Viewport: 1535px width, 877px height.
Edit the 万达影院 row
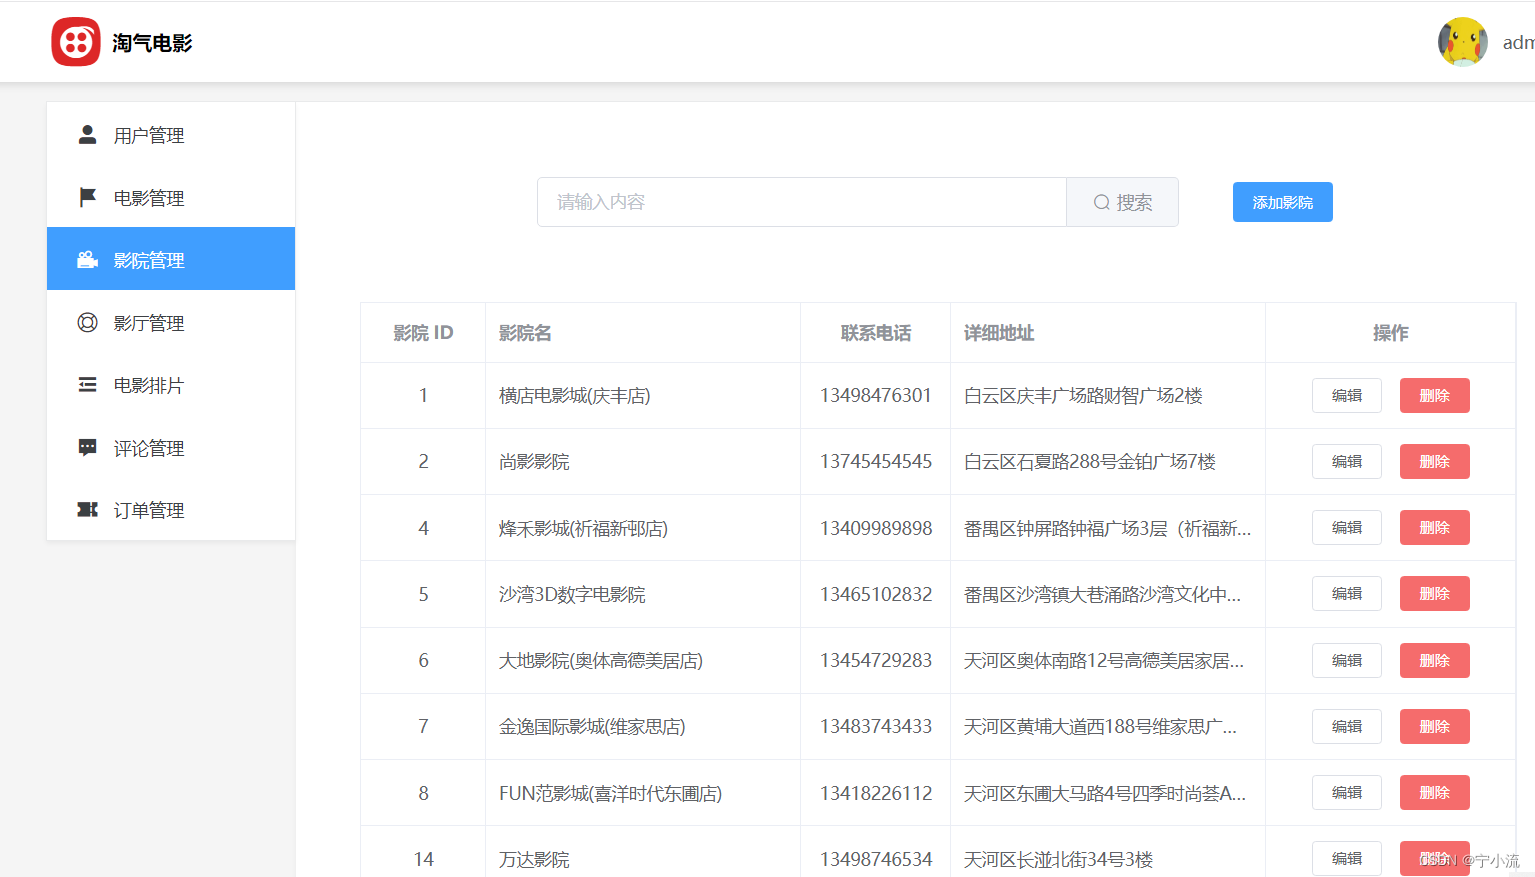1346,858
